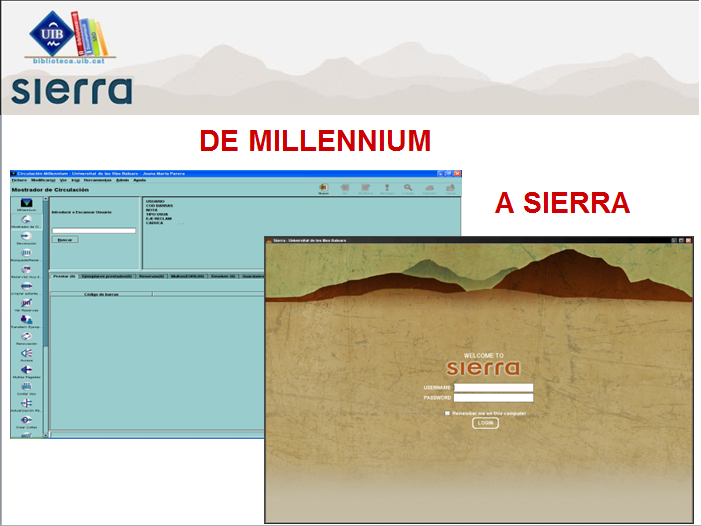
Task: Open the Limpiar estante sidebar icon
Action: click(x=26, y=287)
